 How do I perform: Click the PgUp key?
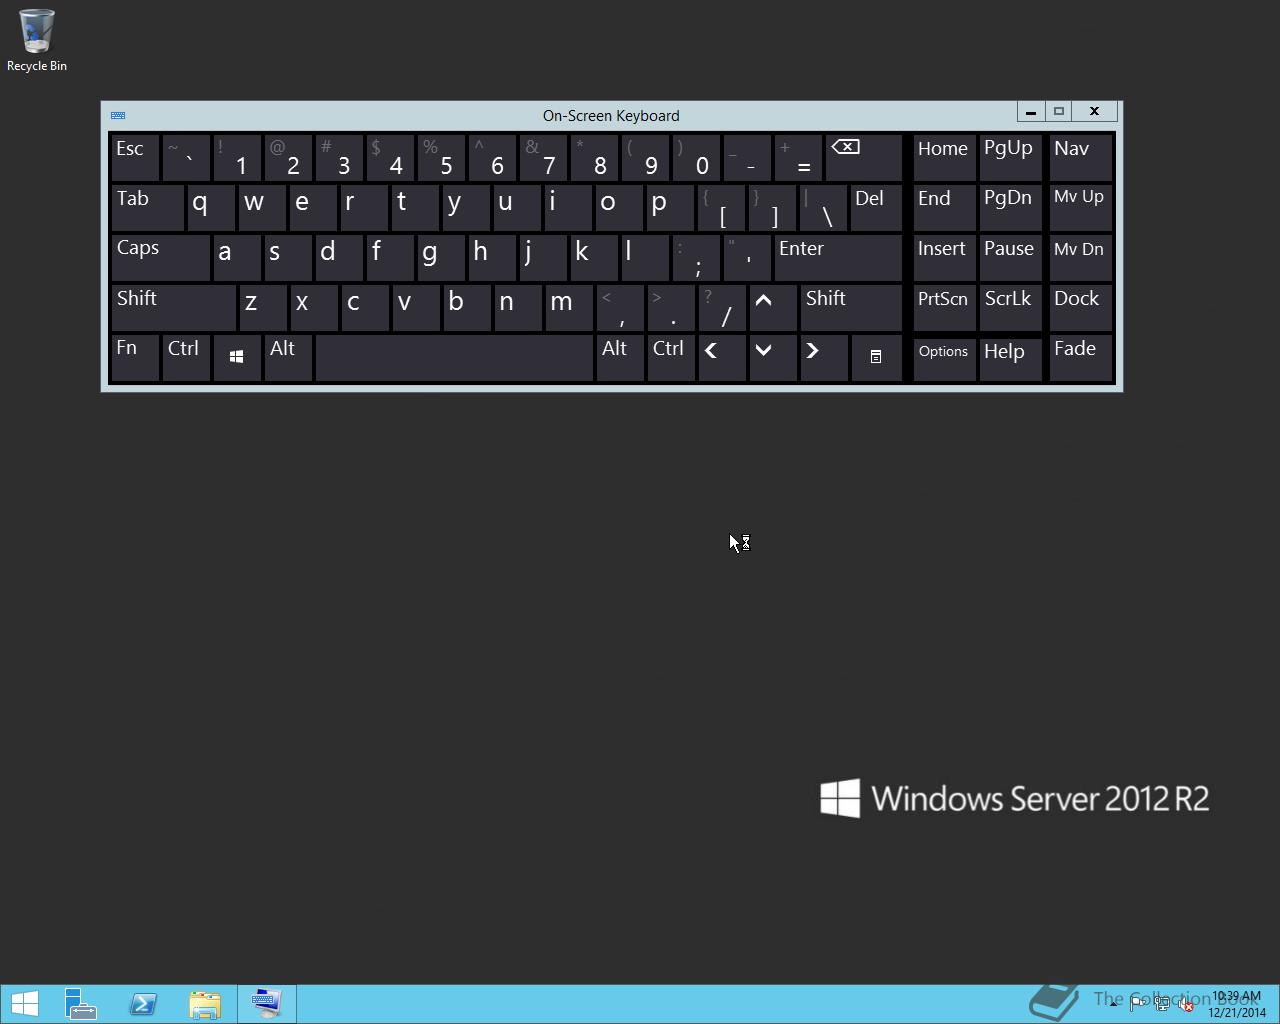(x=1010, y=158)
